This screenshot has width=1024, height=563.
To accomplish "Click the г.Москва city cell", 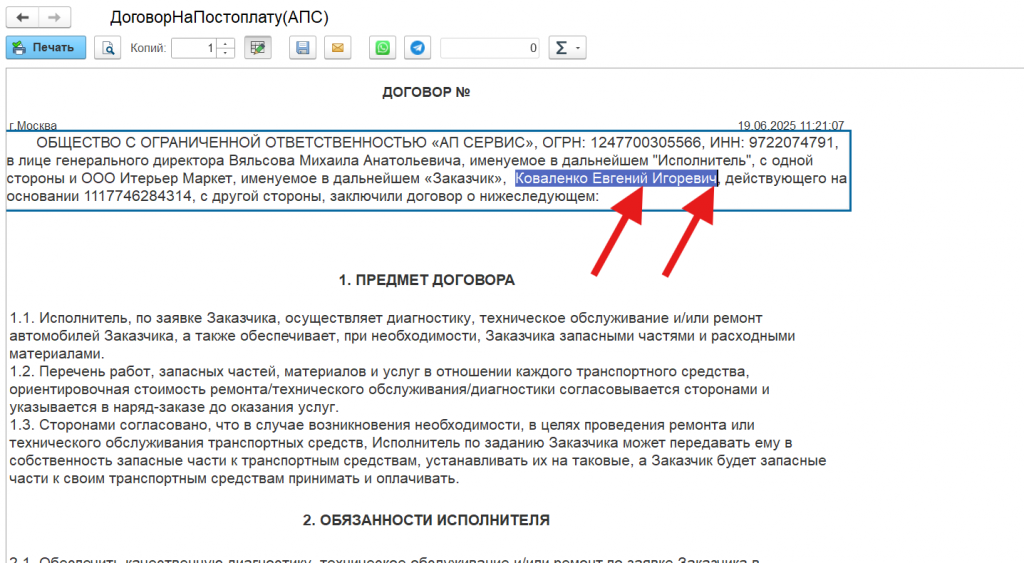I will click(x=33, y=125).
